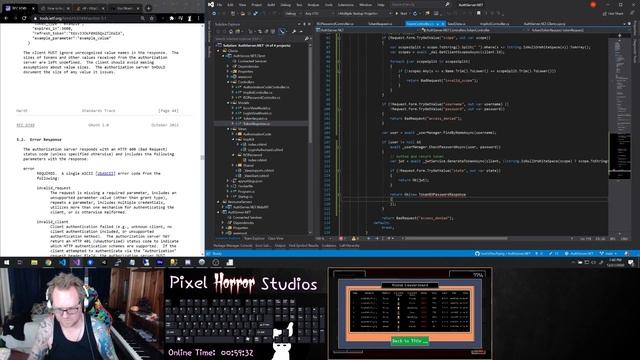Open the RFC 6749 link in browser
The image size is (640, 360).
(25, 125)
